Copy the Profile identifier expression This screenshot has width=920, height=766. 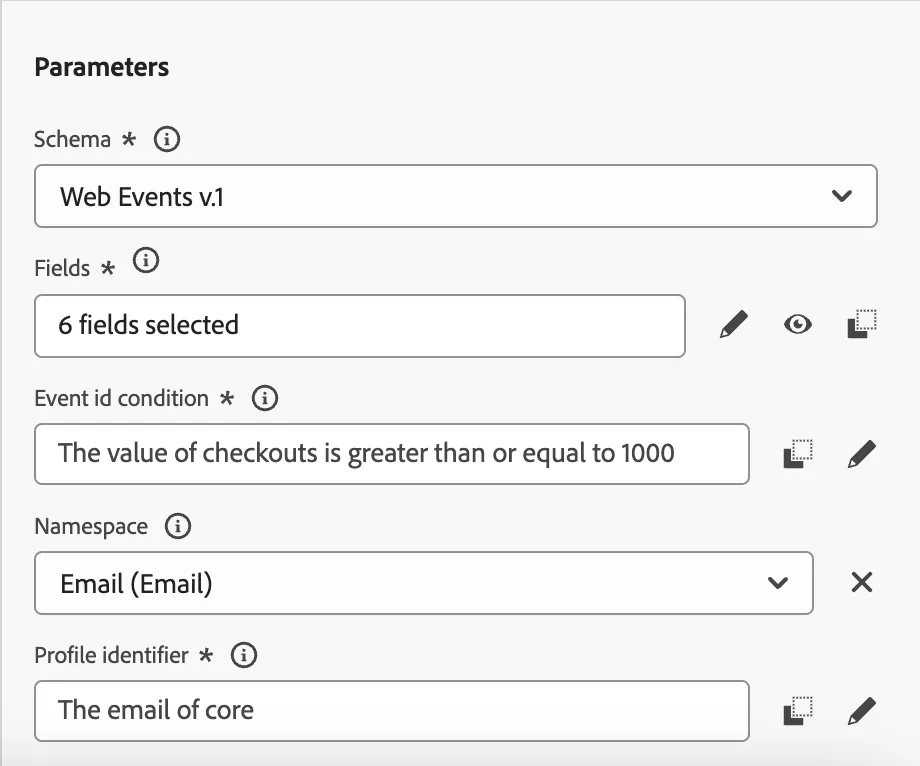pyautogui.click(x=798, y=711)
